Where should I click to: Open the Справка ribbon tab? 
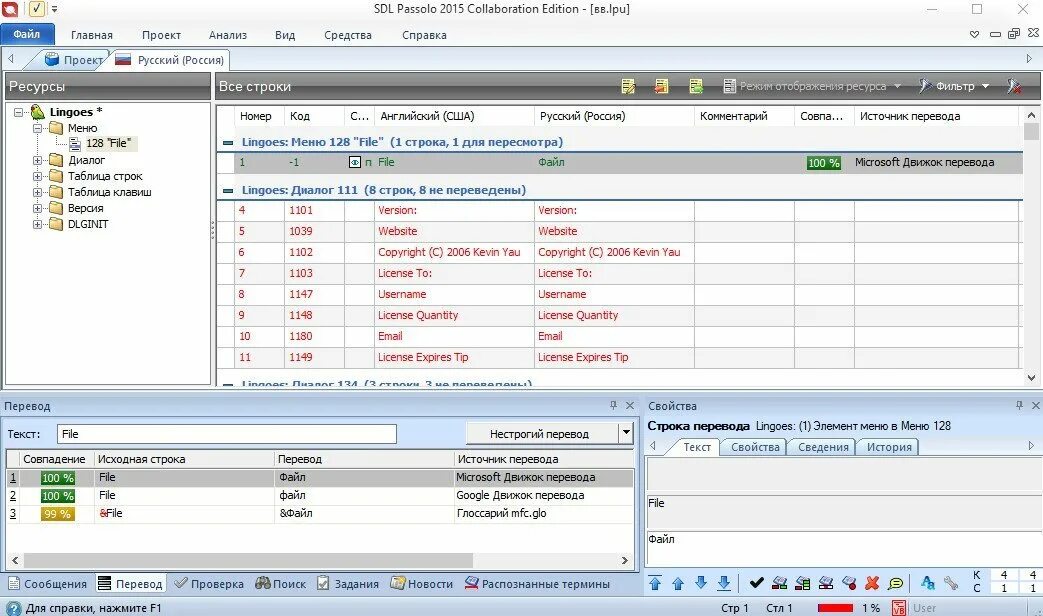point(424,35)
